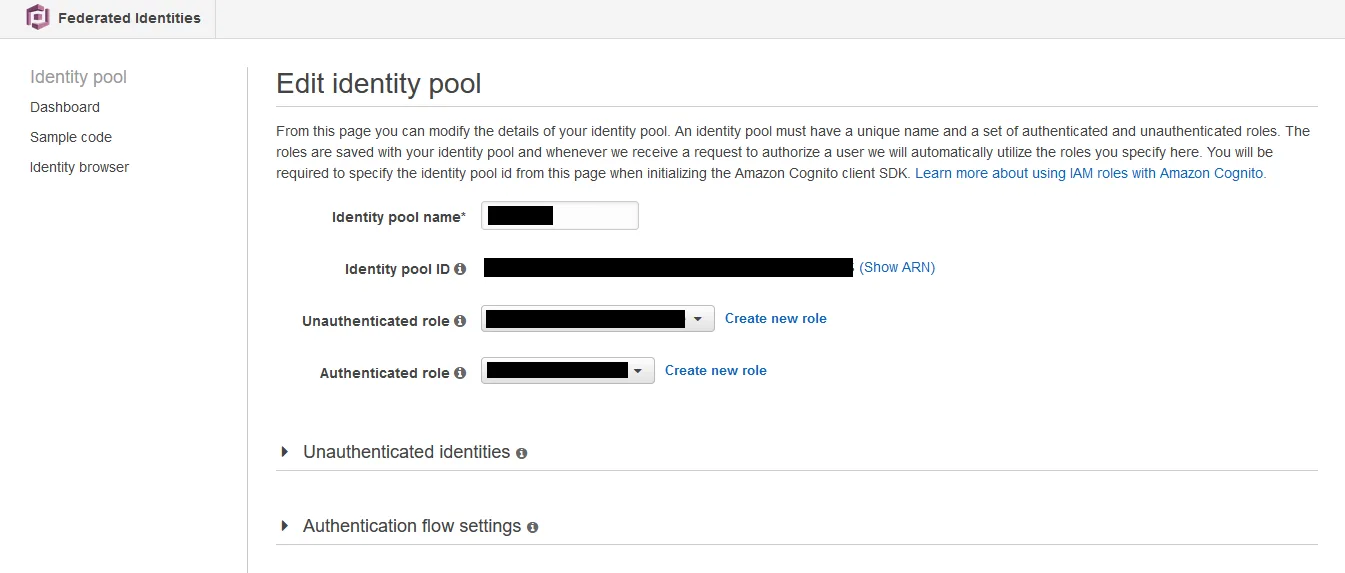The image size is (1345, 573).
Task: Open Identity browser in the sidebar
Action: pos(80,167)
